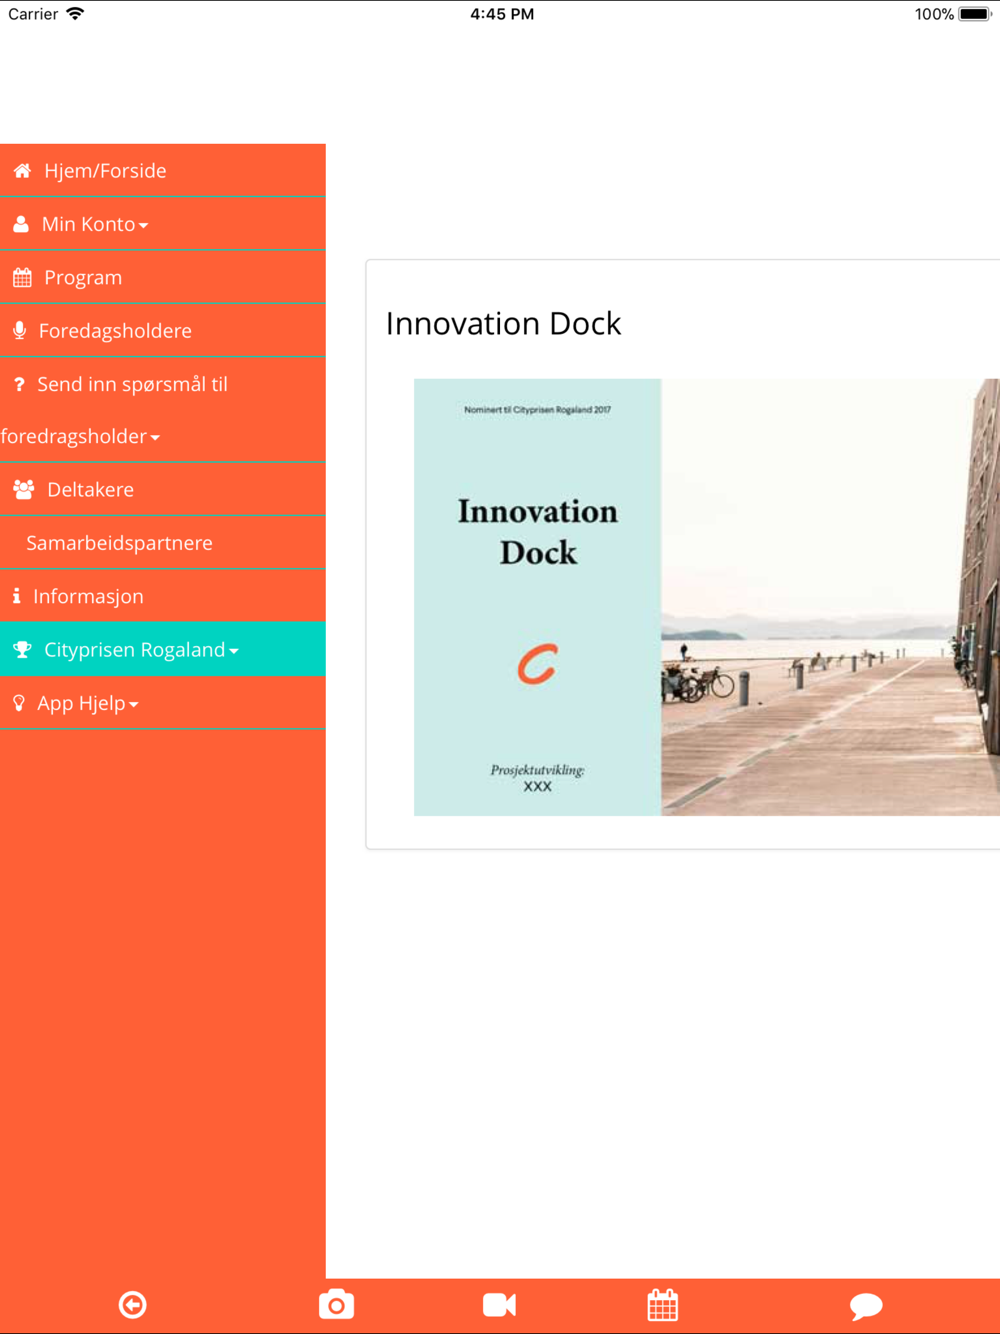The height and width of the screenshot is (1334, 1000).
Task: Tap the Wi-Fi status icon
Action: pos(75,14)
